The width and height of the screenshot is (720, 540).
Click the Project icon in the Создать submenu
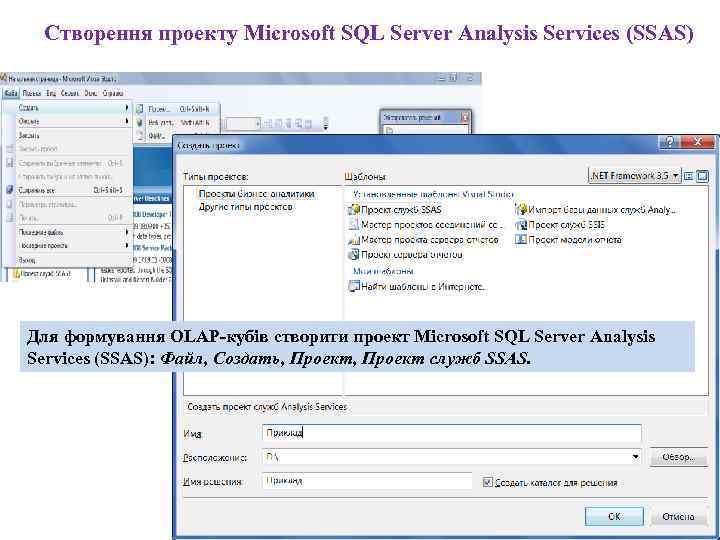pyautogui.click(x=140, y=109)
